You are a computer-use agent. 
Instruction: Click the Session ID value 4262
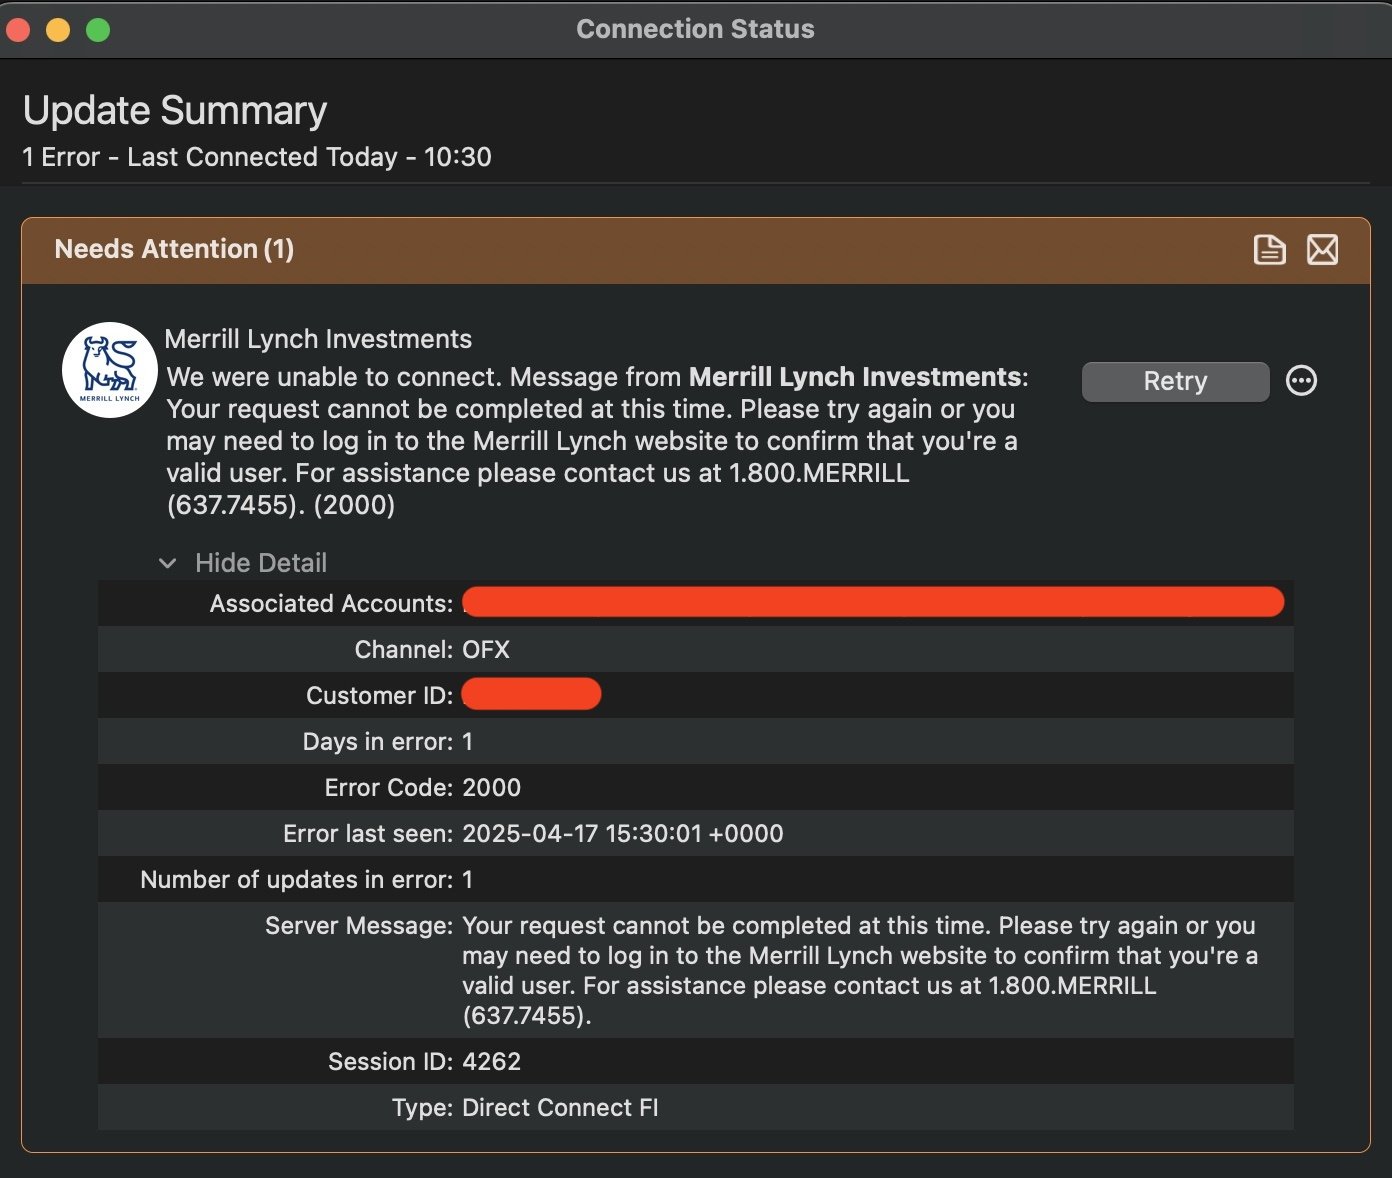pos(491,1062)
